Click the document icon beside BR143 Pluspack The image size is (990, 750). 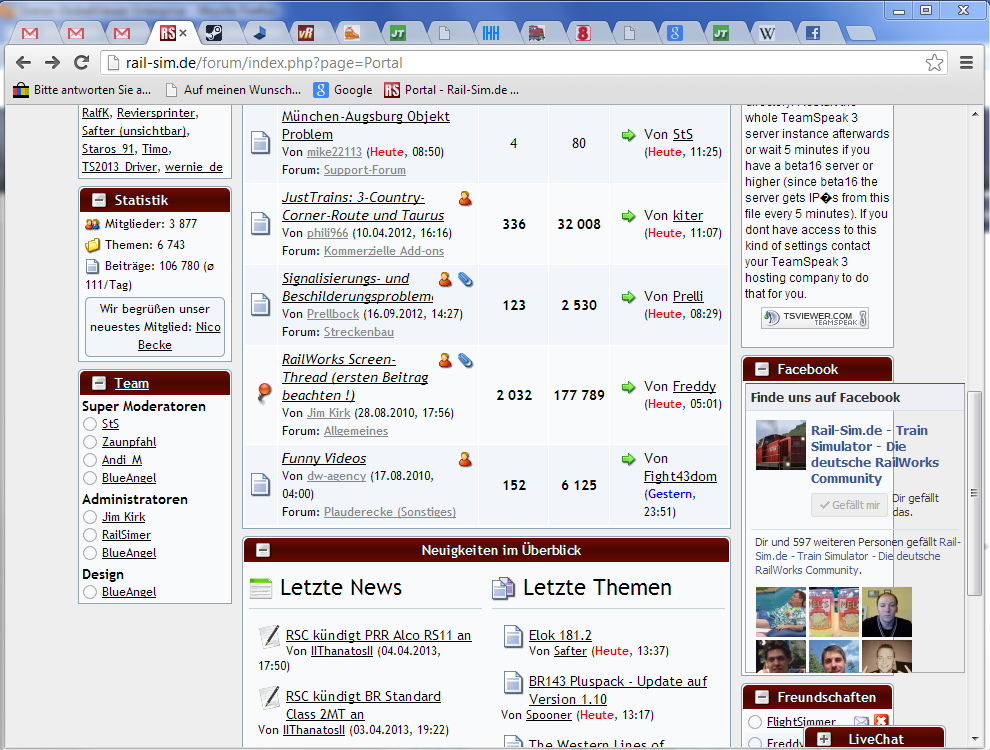(513, 682)
